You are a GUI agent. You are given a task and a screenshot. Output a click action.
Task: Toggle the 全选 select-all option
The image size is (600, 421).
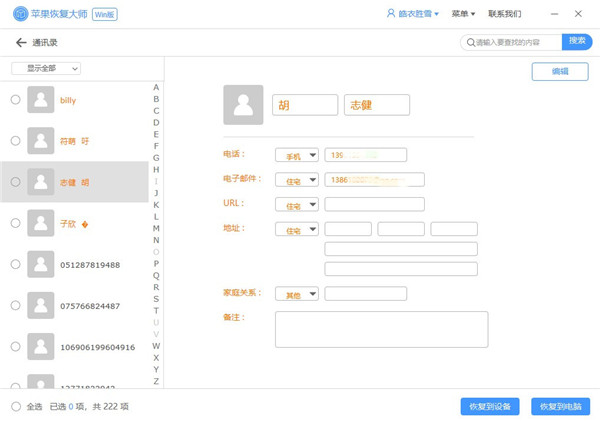[15, 407]
